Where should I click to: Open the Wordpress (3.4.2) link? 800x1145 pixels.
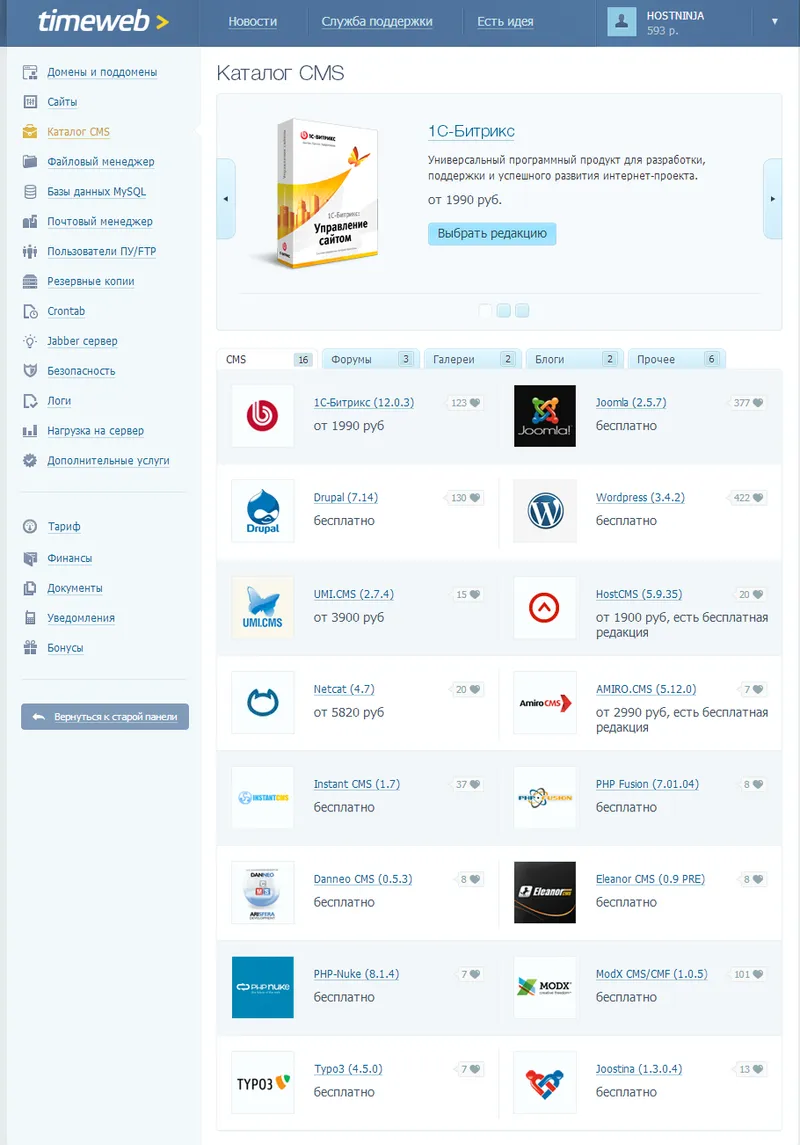click(640, 497)
